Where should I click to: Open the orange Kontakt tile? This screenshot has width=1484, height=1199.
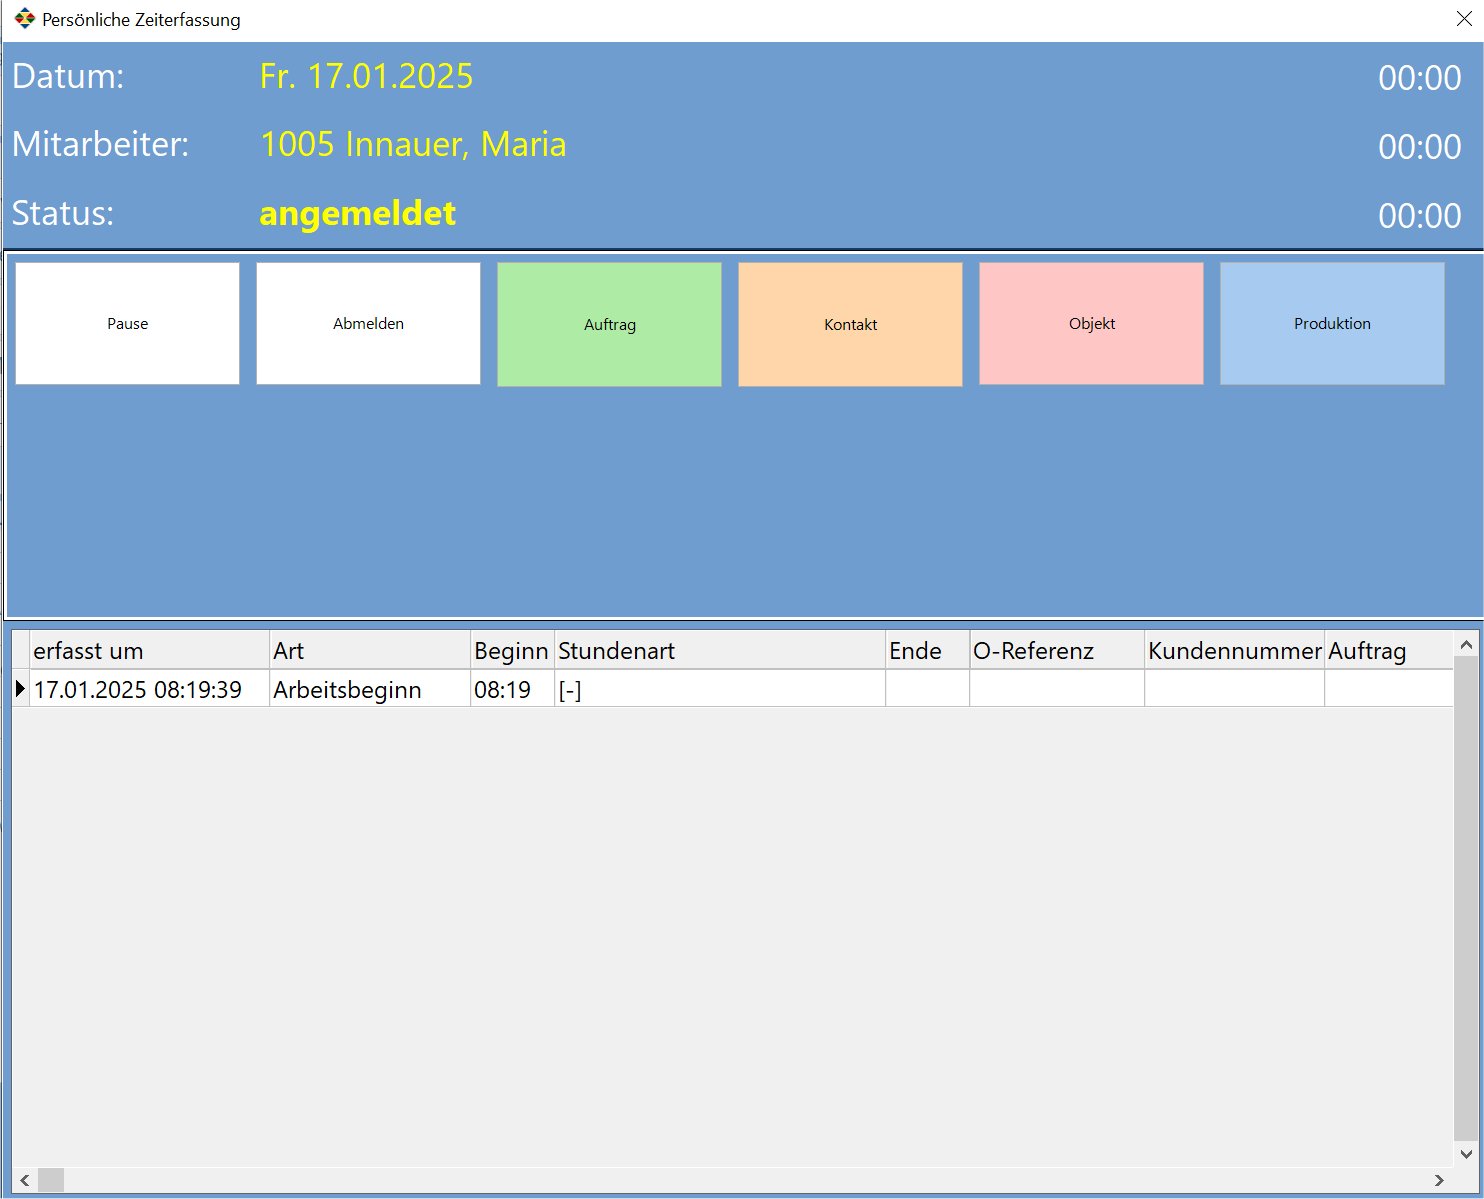850,325
